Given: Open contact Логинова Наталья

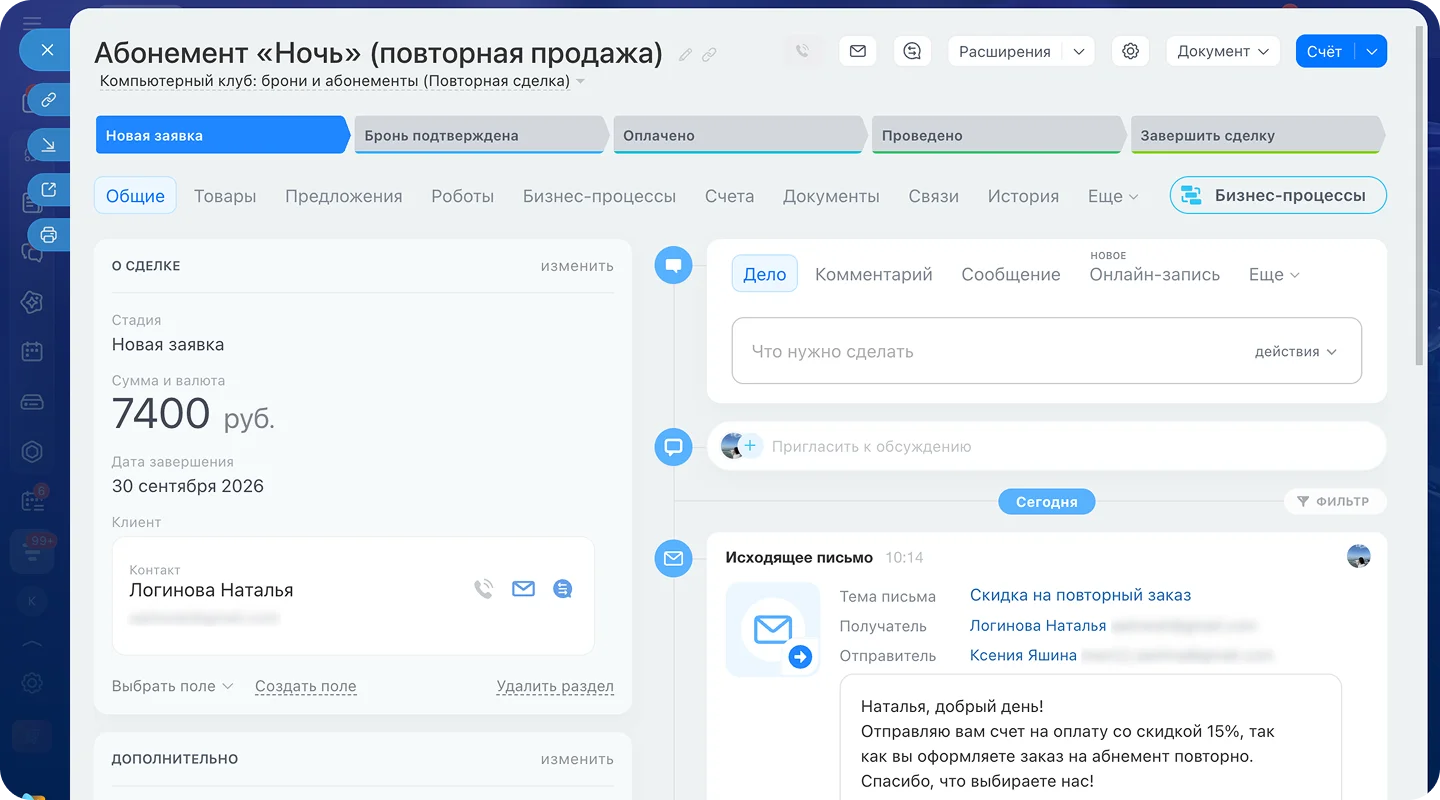Looking at the screenshot, I should click(211, 590).
